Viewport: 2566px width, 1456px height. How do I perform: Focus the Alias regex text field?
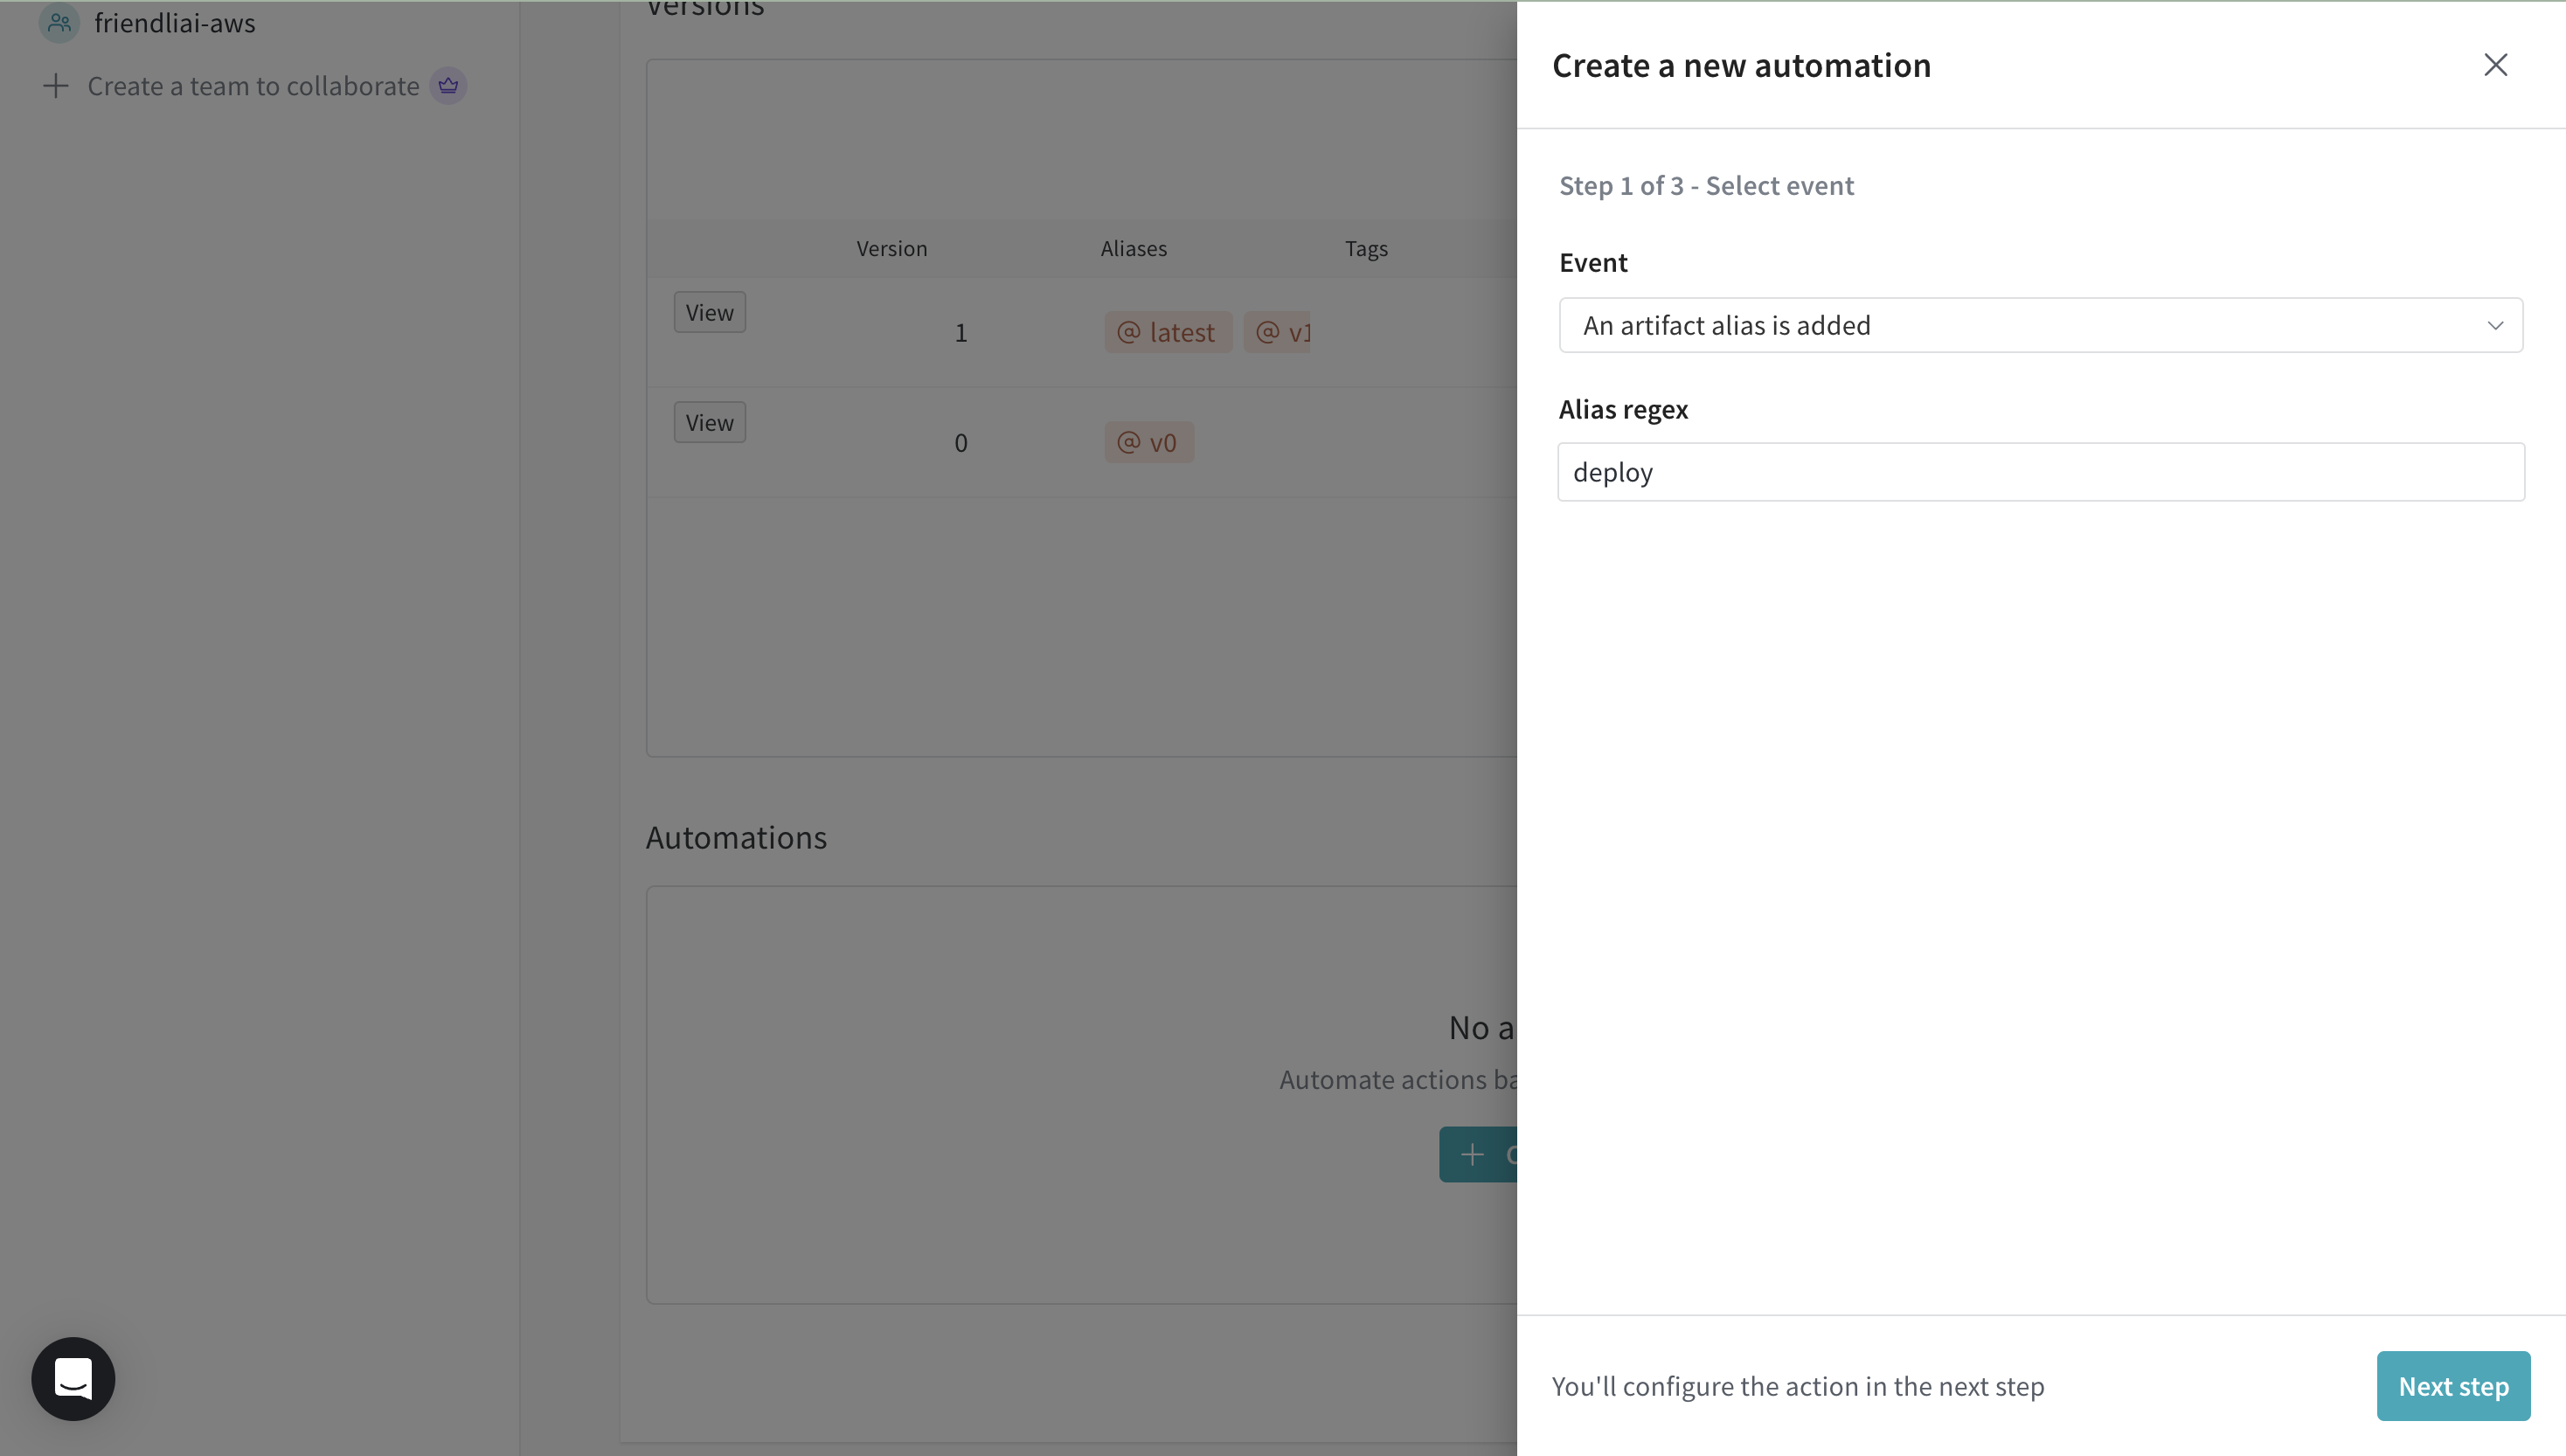pos(2041,471)
